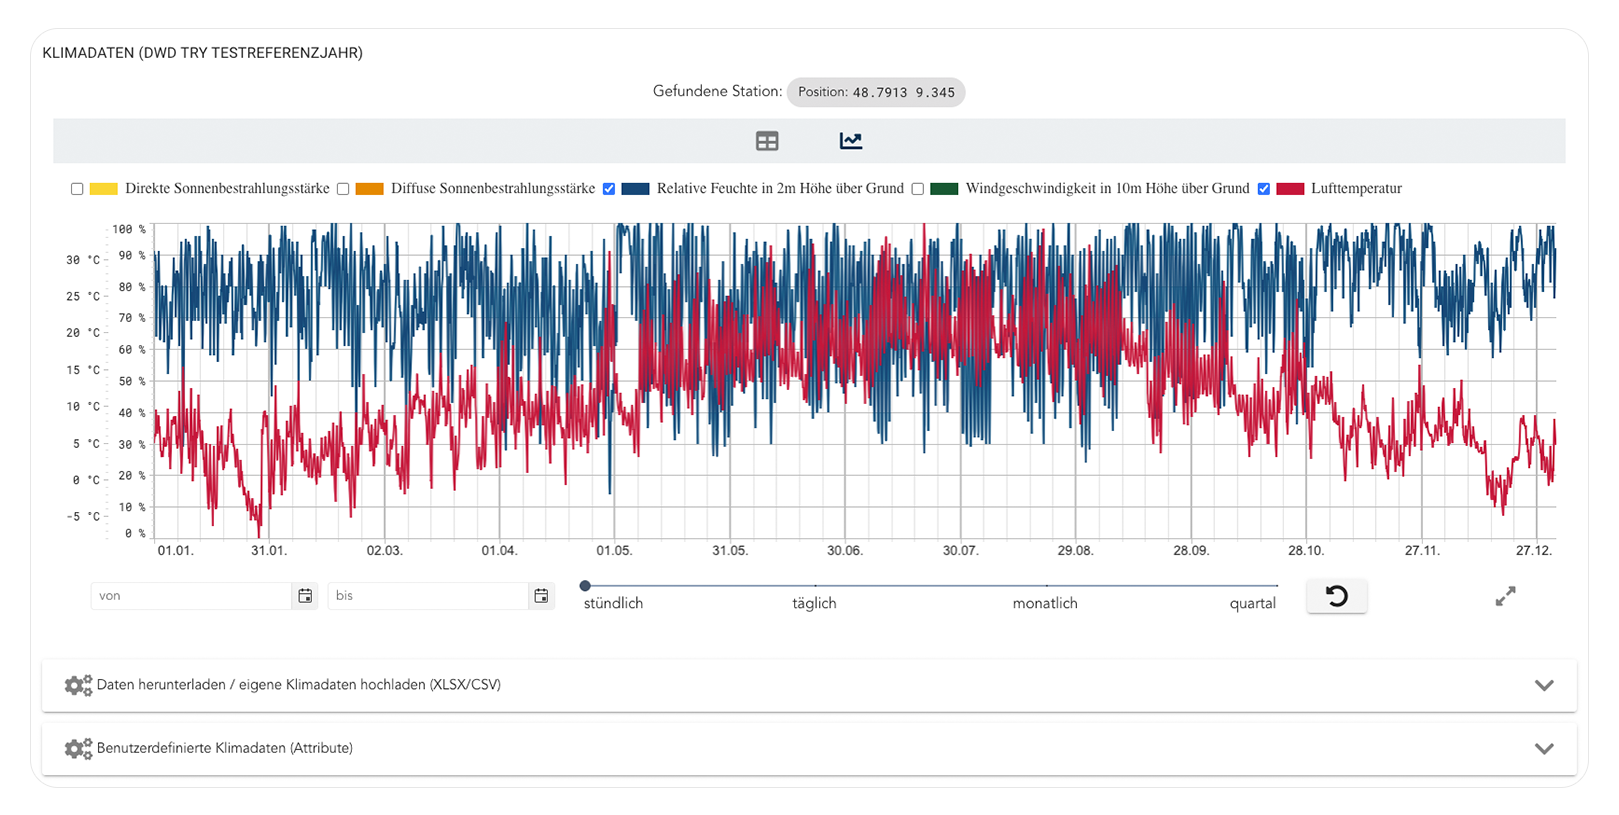Expand Benutzerdefinierte Klimadaten section chevron
The image size is (1619, 815).
click(1544, 748)
